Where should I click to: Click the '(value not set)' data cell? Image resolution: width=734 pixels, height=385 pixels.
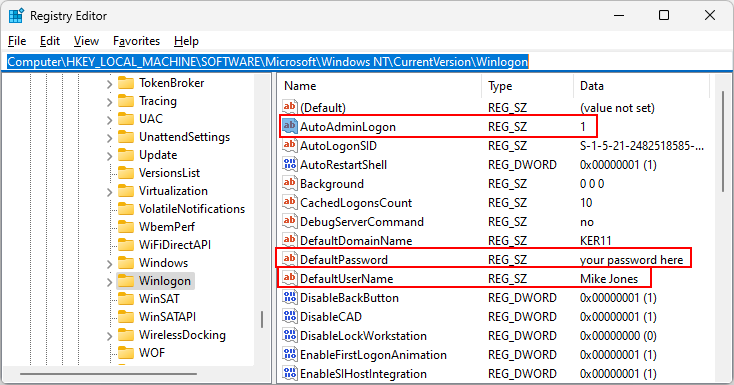click(x=617, y=108)
